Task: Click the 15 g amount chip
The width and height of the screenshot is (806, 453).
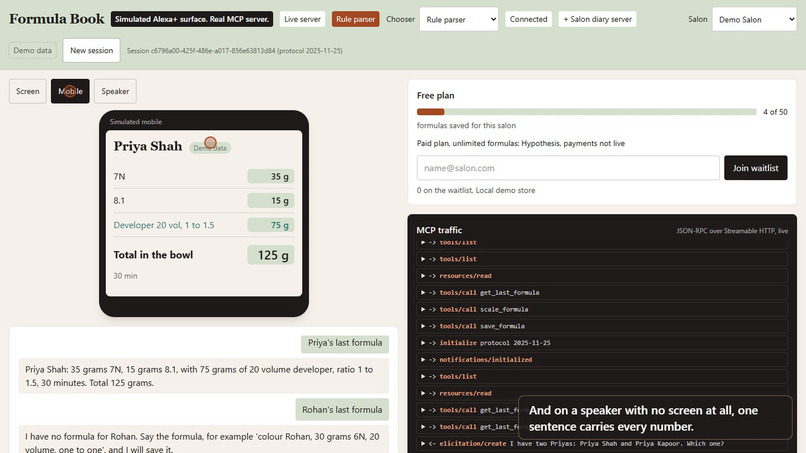Action: [x=270, y=201]
